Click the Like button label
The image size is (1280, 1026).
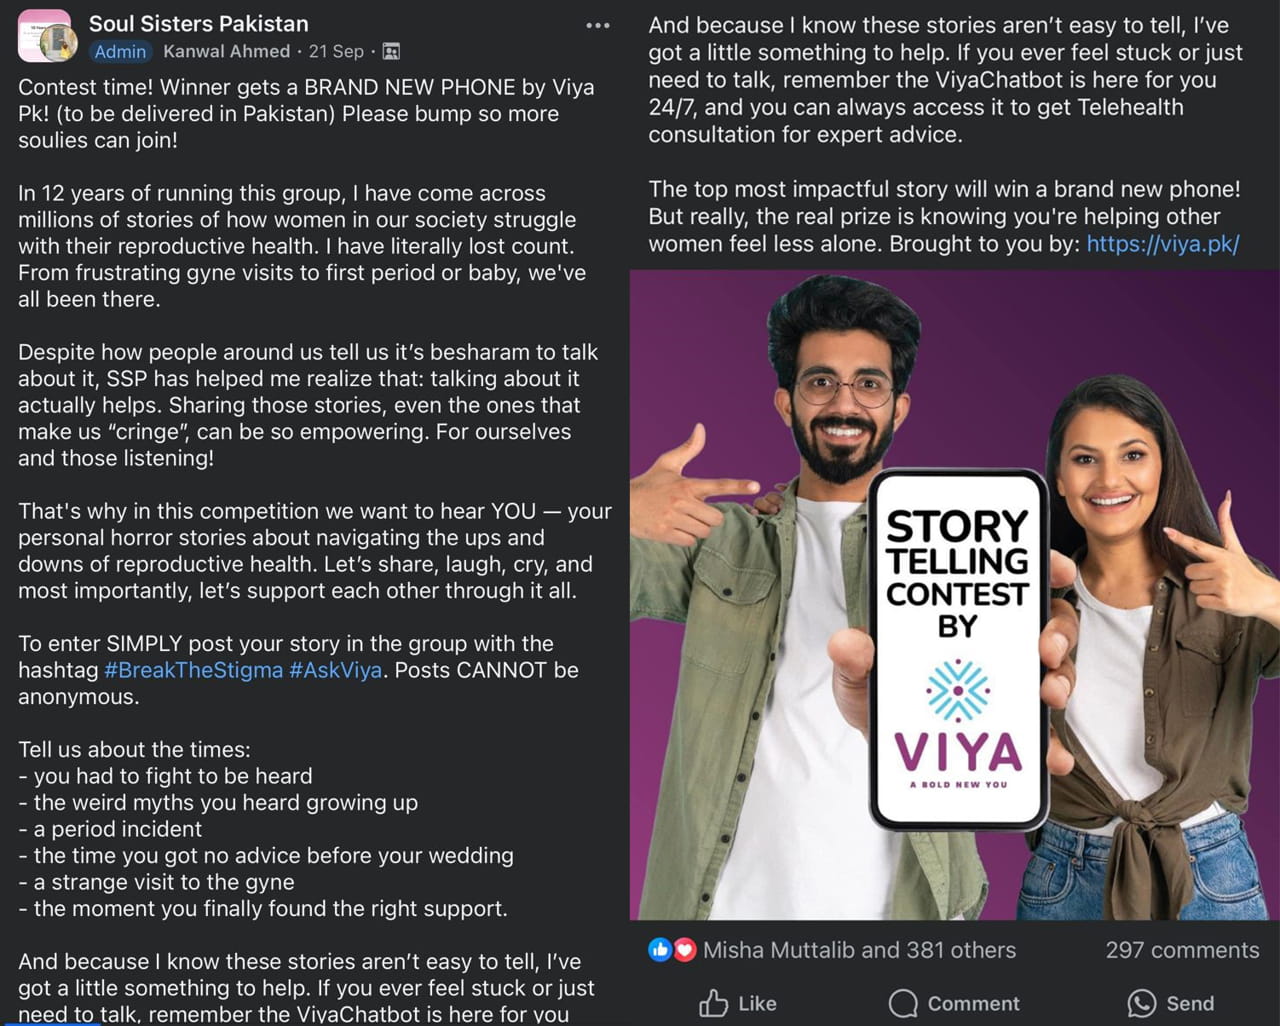pyautogui.click(x=757, y=1003)
